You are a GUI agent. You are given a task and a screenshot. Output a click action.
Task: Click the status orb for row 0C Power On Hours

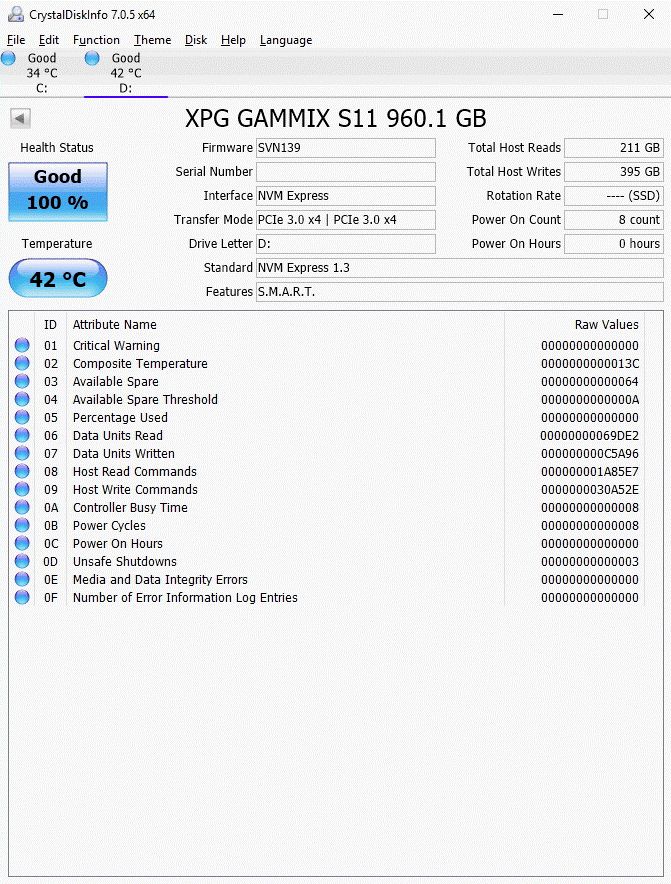pyautogui.click(x=22, y=543)
